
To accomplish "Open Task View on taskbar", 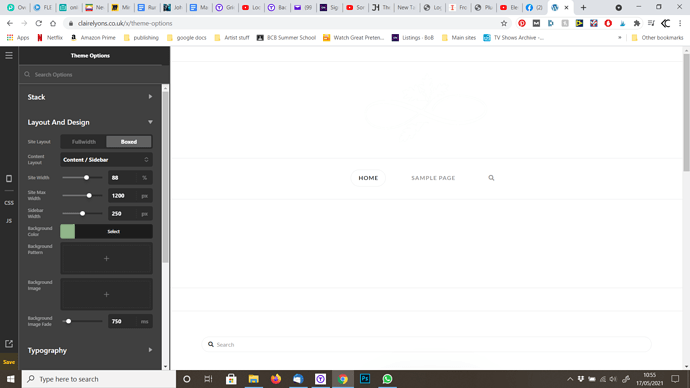I will click(x=209, y=379).
